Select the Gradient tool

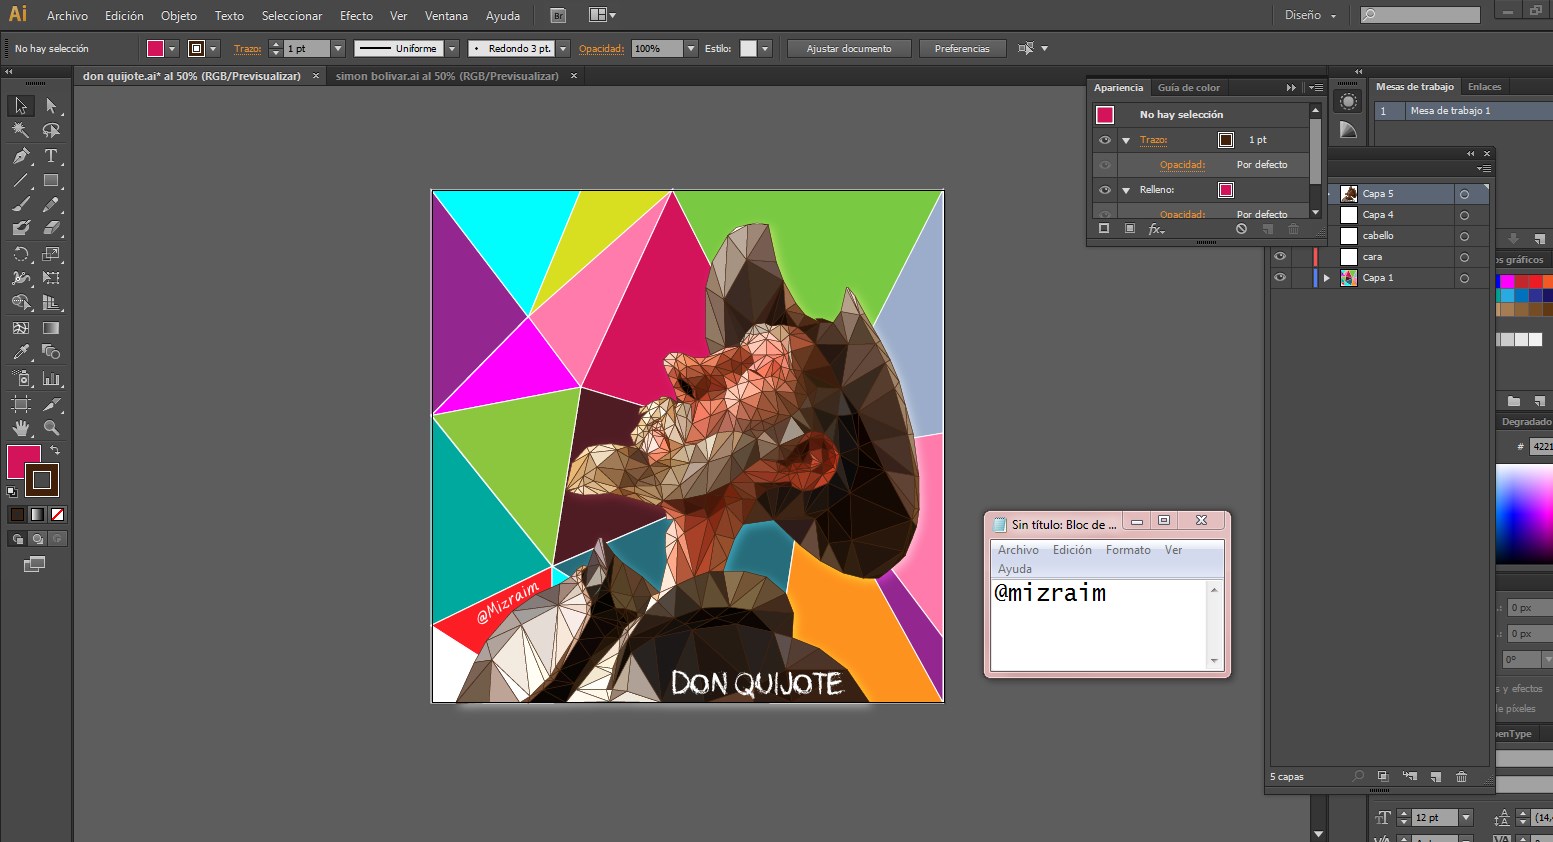click(x=51, y=327)
